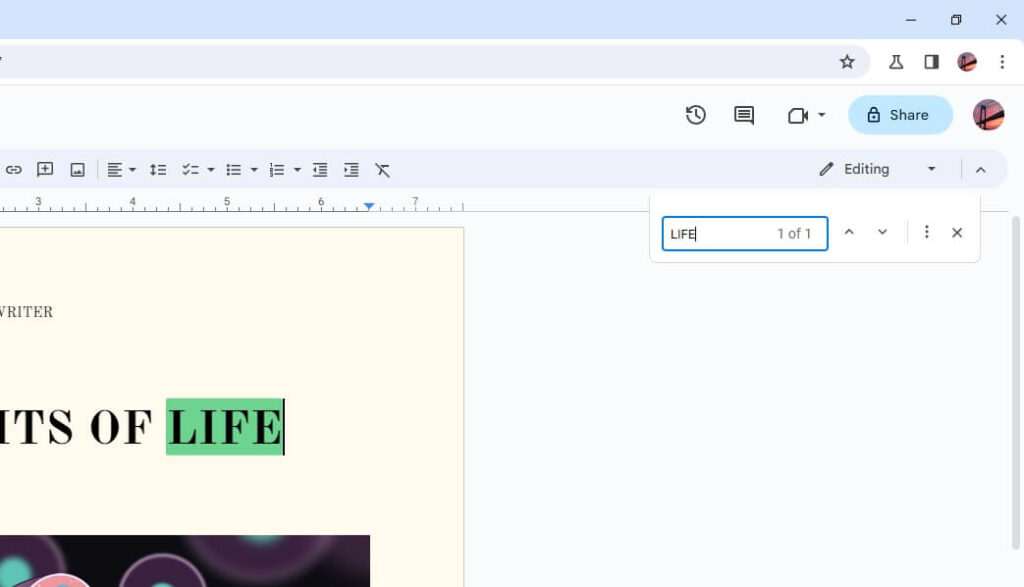Bookmark this page with the star icon

(847, 61)
